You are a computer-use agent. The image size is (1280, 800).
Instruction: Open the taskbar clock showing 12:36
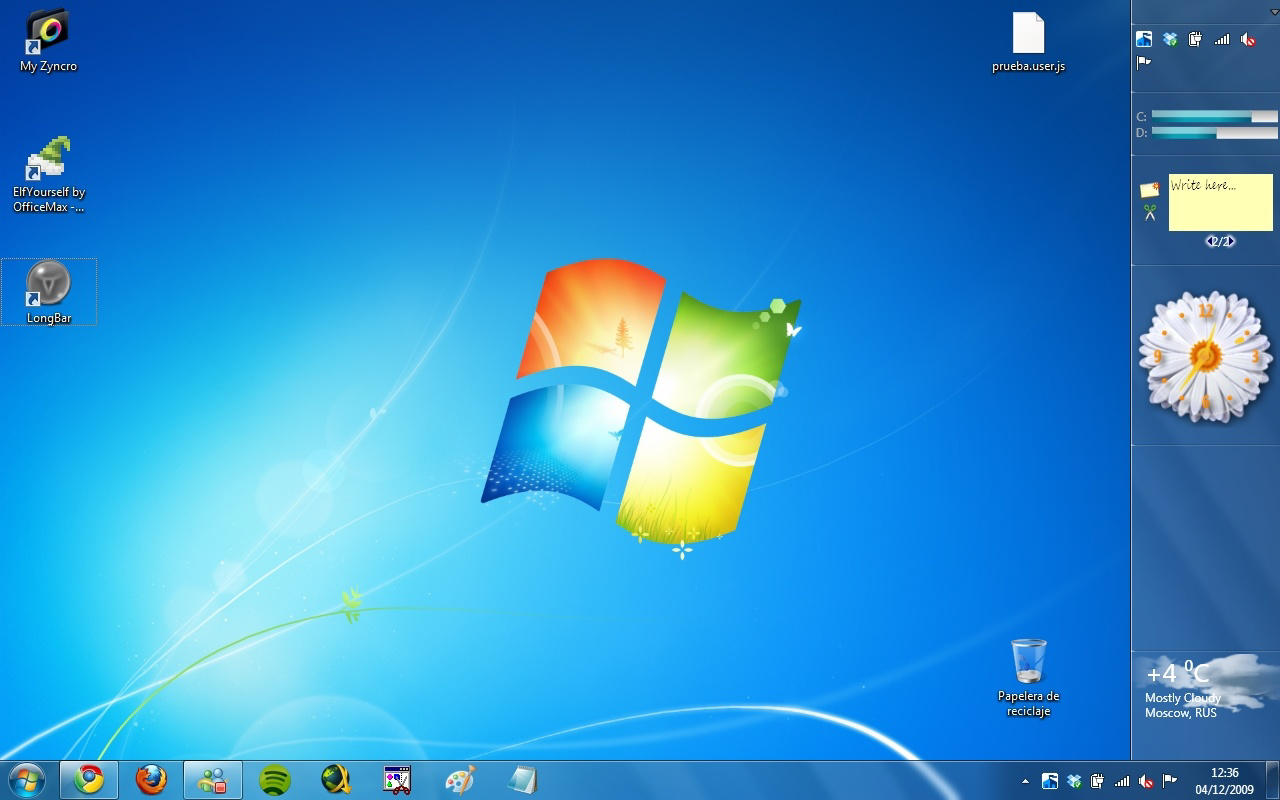tap(1224, 780)
